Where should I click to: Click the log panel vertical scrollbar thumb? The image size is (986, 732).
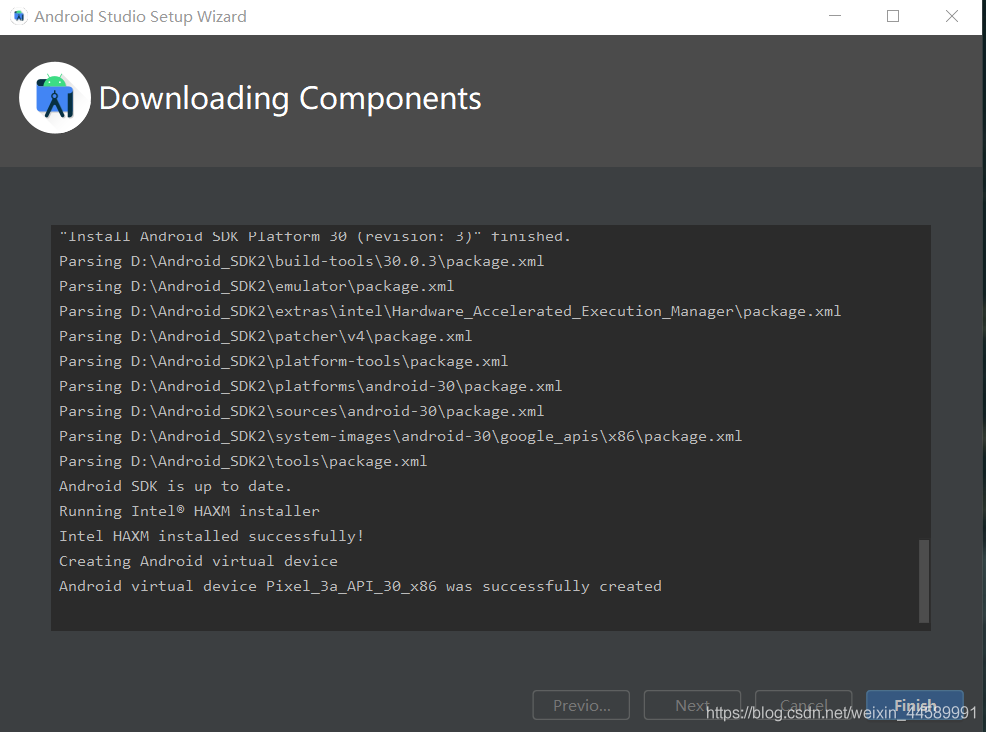point(924,581)
